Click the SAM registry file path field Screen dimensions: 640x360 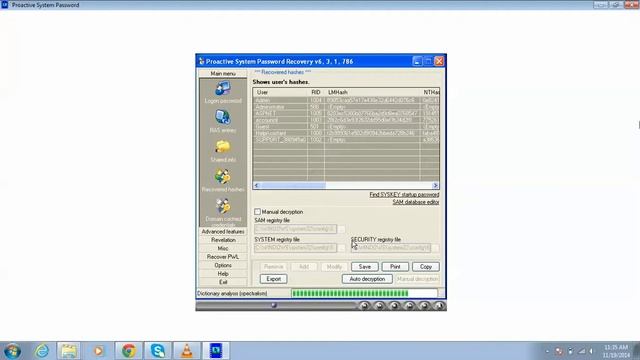(x=296, y=229)
